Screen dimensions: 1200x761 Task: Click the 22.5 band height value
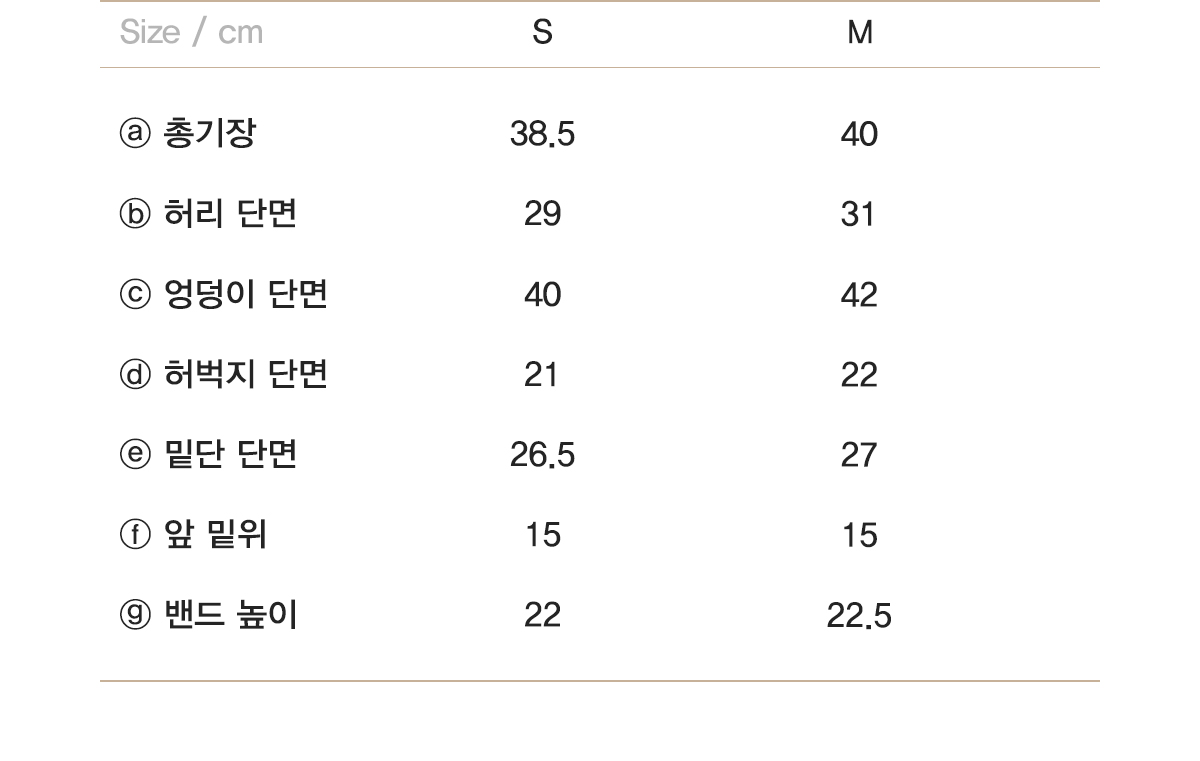pyautogui.click(x=858, y=616)
